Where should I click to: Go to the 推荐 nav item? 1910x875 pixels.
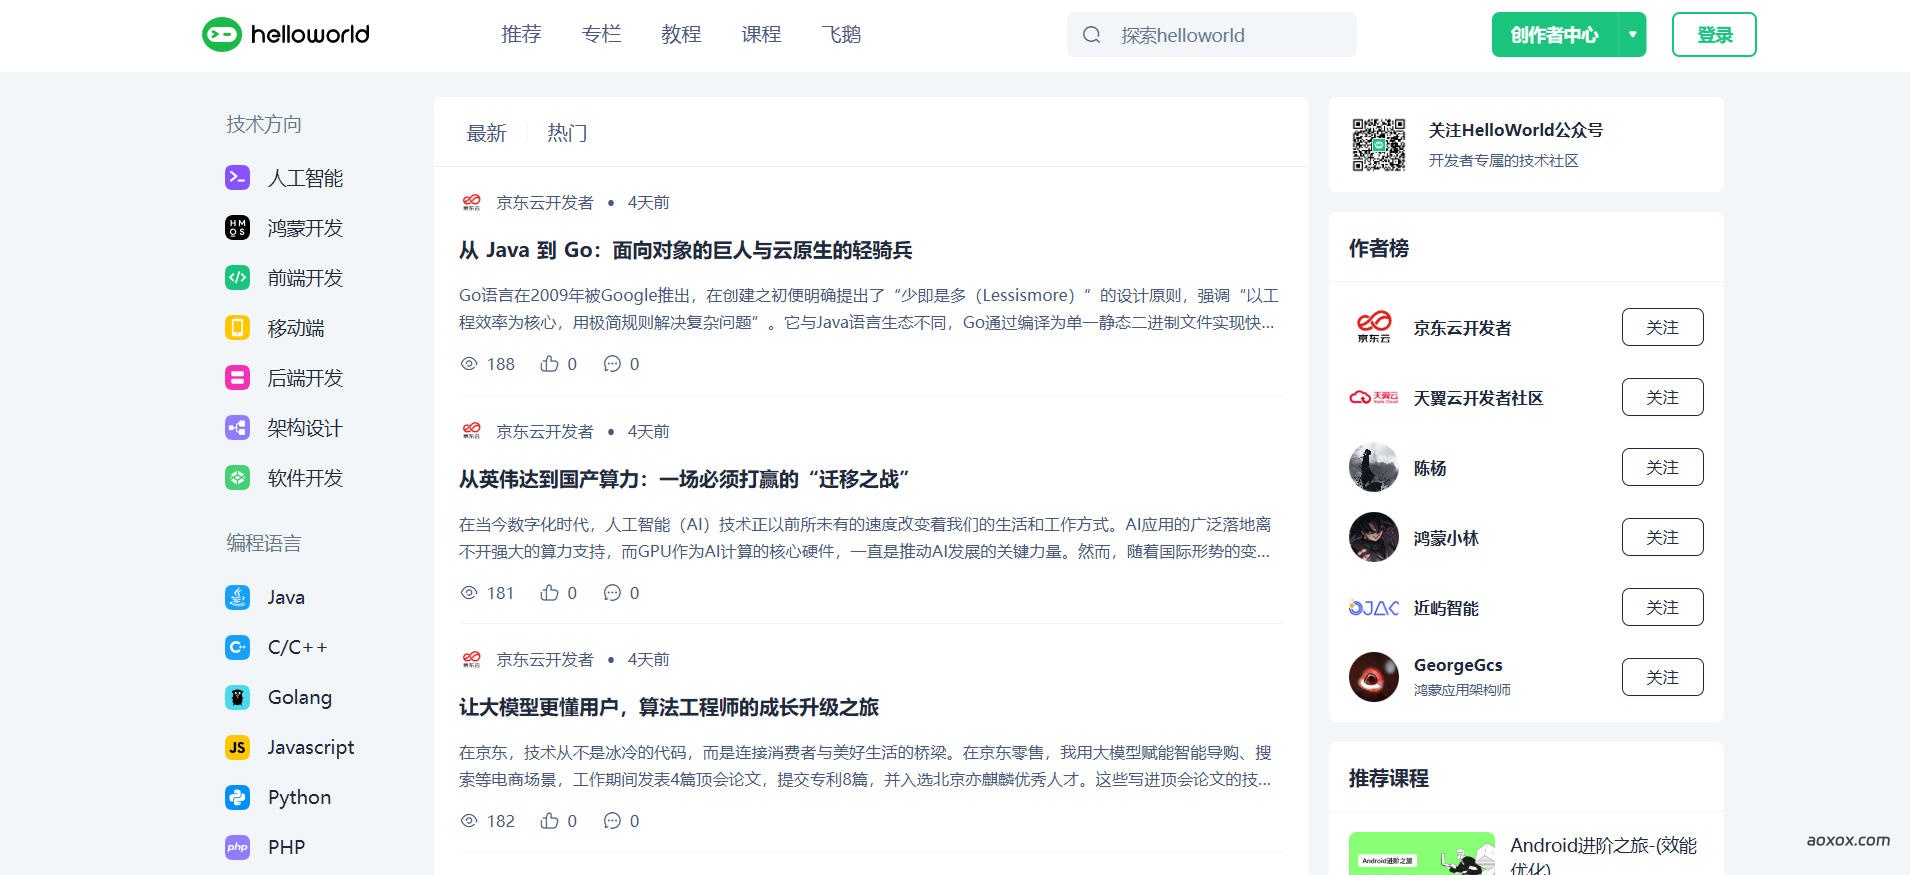click(x=521, y=35)
